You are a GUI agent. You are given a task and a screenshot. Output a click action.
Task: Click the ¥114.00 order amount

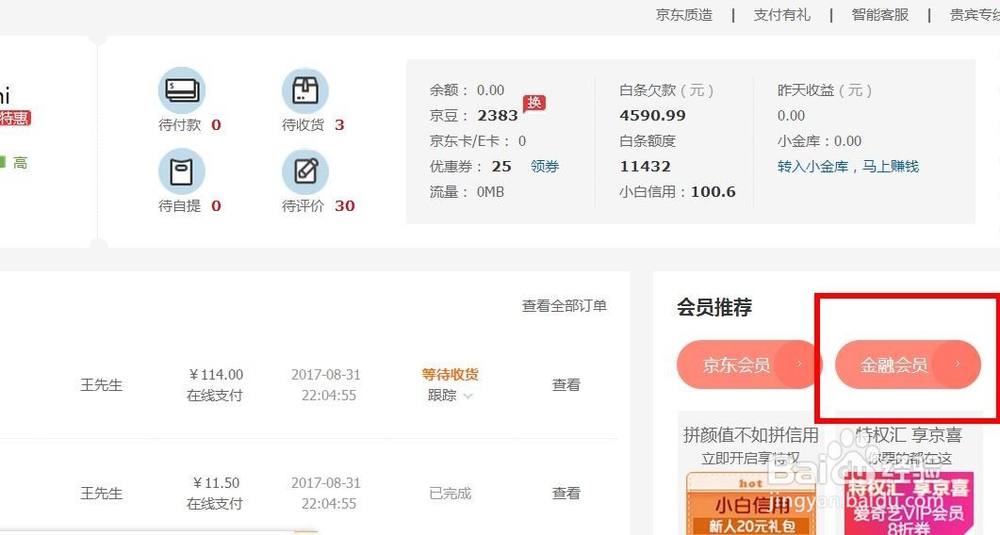tap(216, 374)
